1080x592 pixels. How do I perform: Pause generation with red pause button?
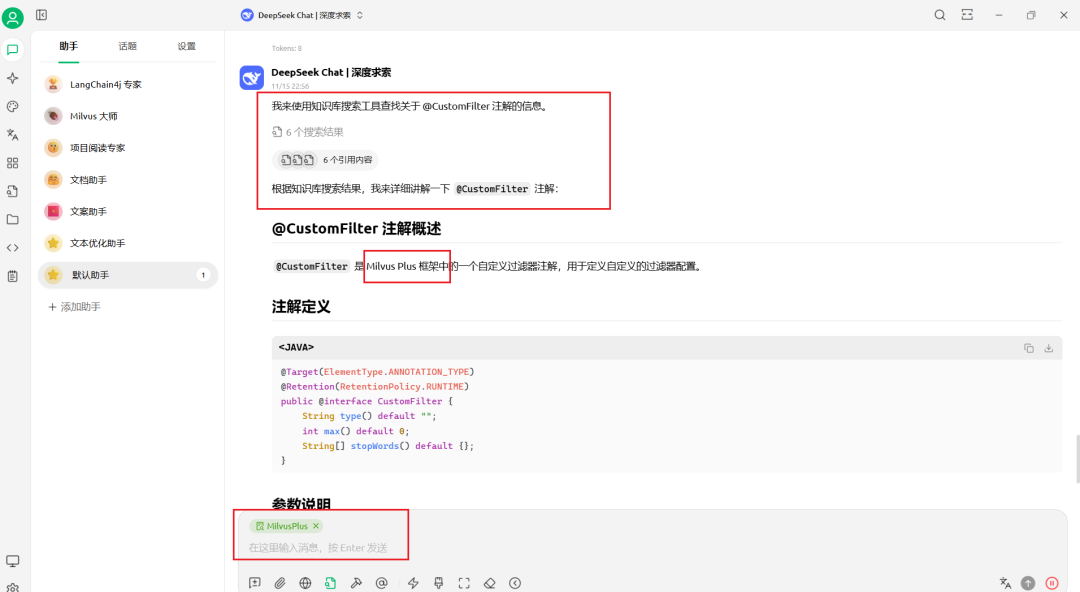pos(1052,583)
